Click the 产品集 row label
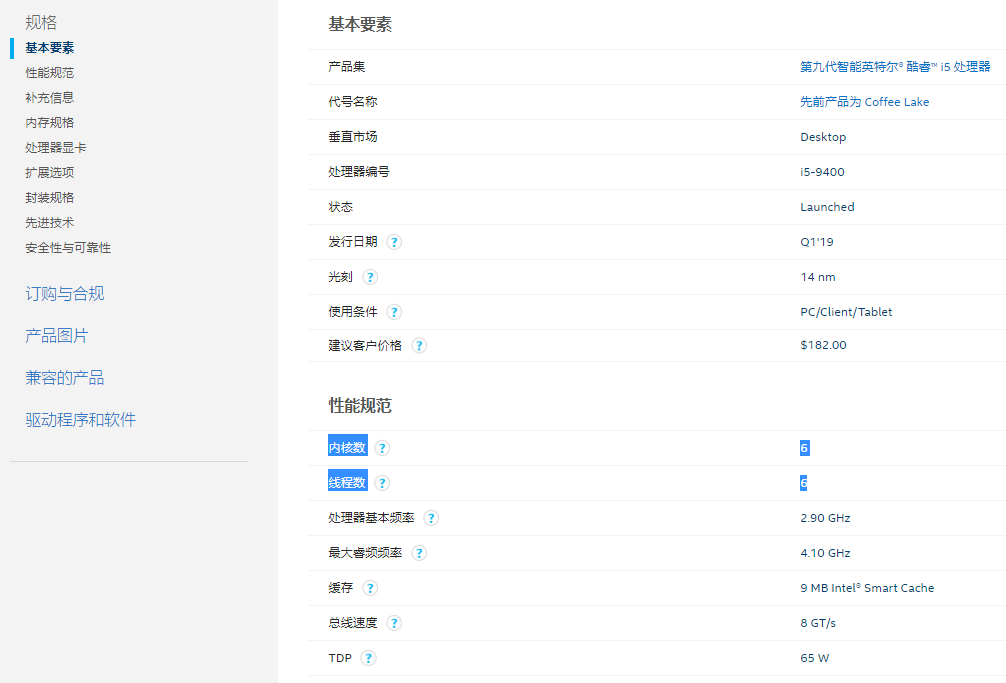This screenshot has width=1006, height=683. 346,67
